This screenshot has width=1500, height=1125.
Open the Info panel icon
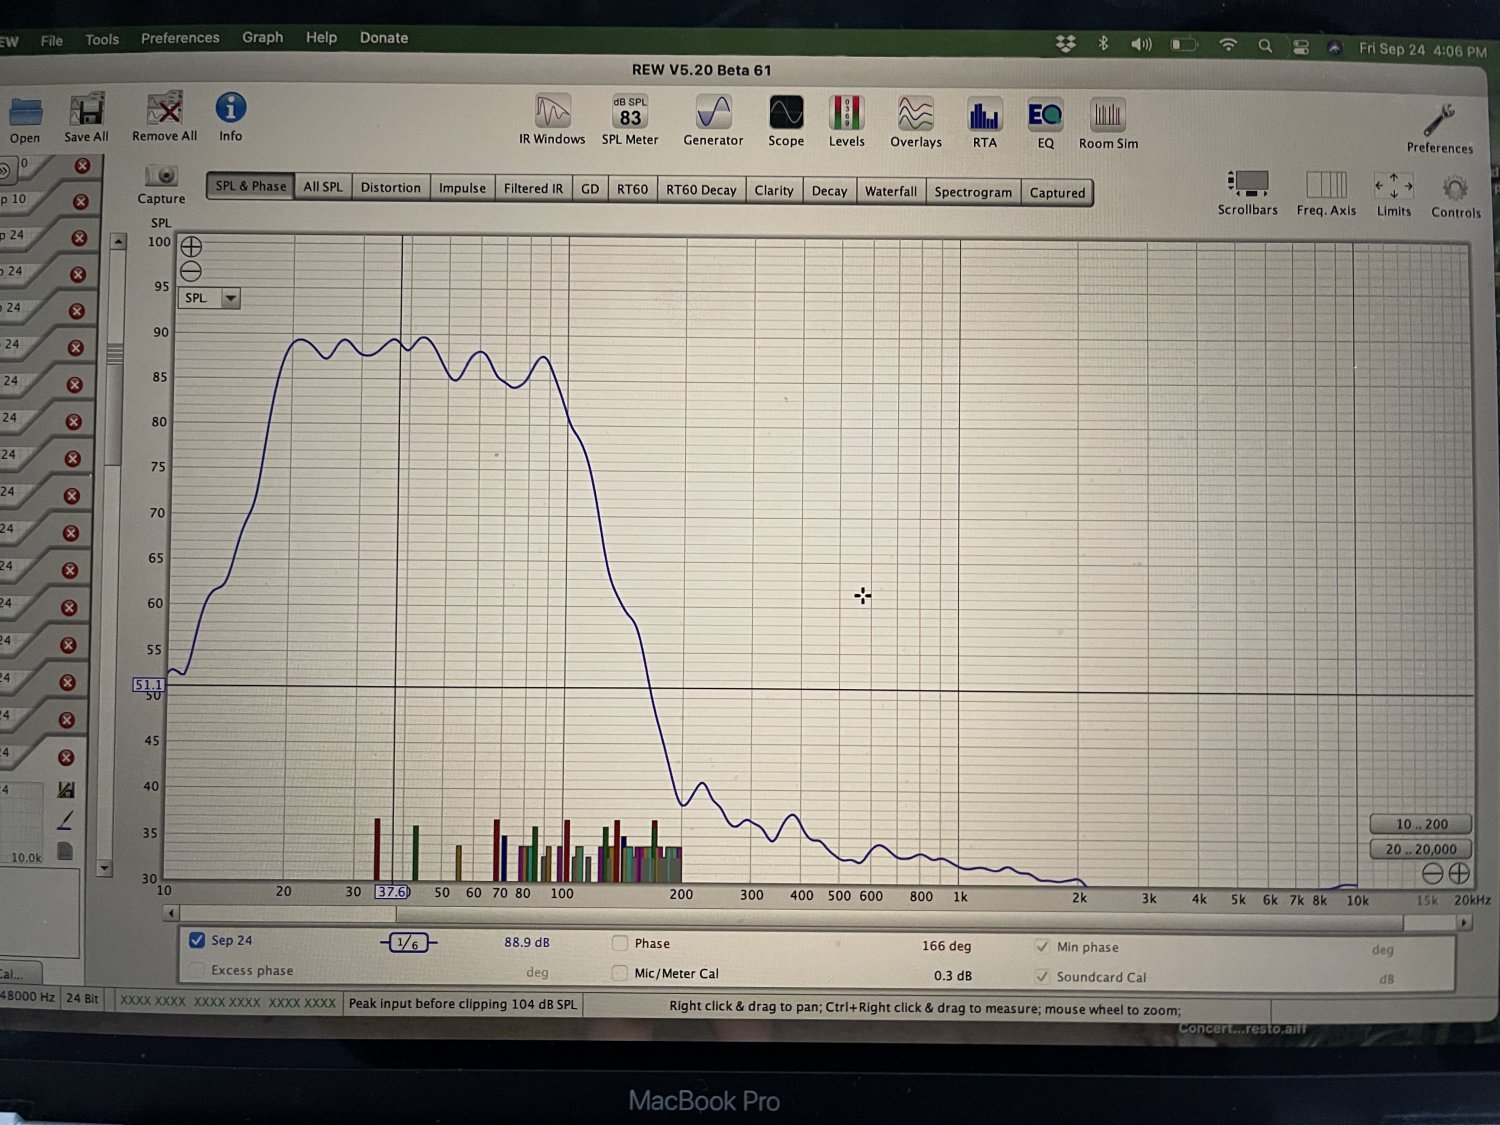(231, 108)
